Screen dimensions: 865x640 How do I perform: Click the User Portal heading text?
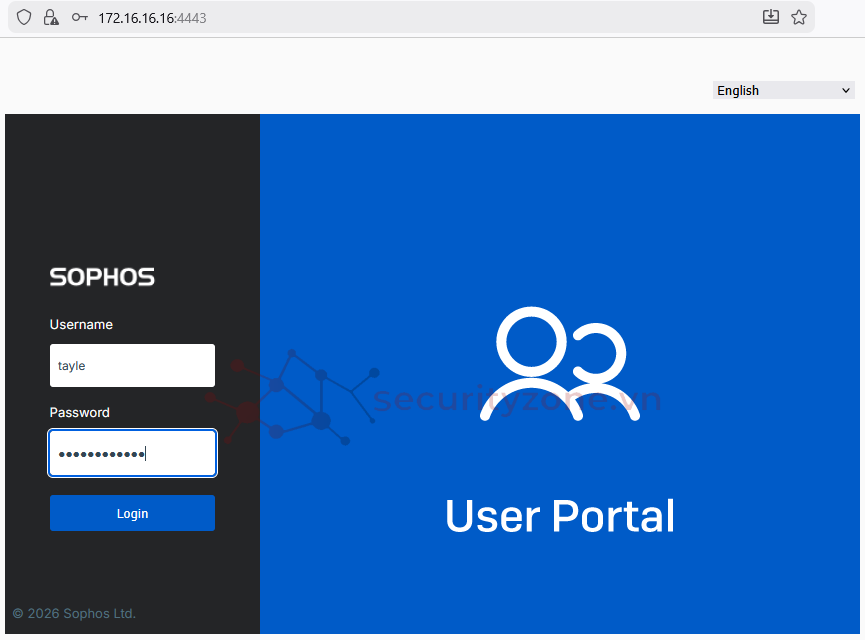coord(559,517)
